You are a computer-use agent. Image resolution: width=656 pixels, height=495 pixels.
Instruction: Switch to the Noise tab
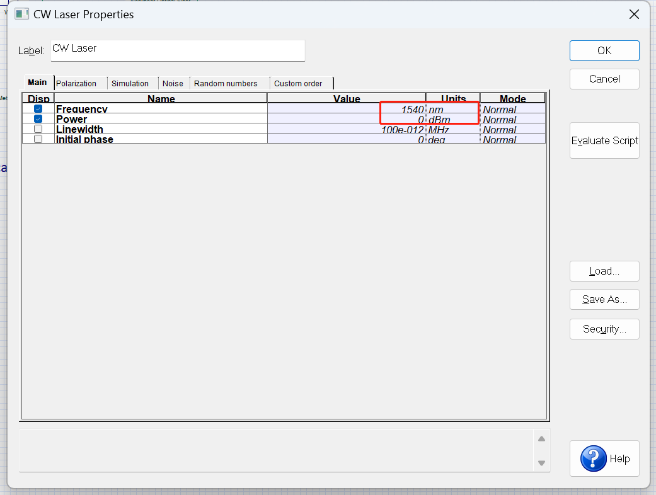click(x=173, y=83)
